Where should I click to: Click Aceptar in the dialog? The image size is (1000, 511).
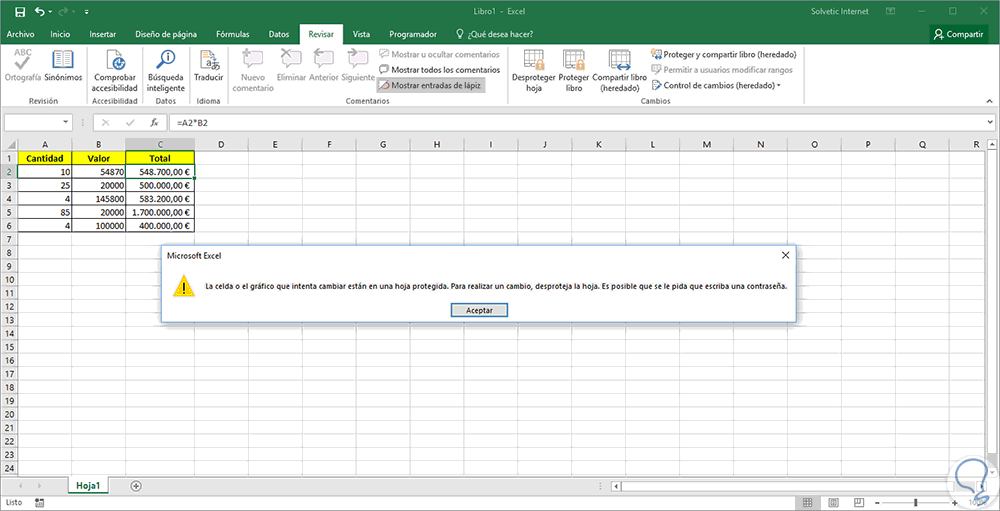tap(479, 309)
